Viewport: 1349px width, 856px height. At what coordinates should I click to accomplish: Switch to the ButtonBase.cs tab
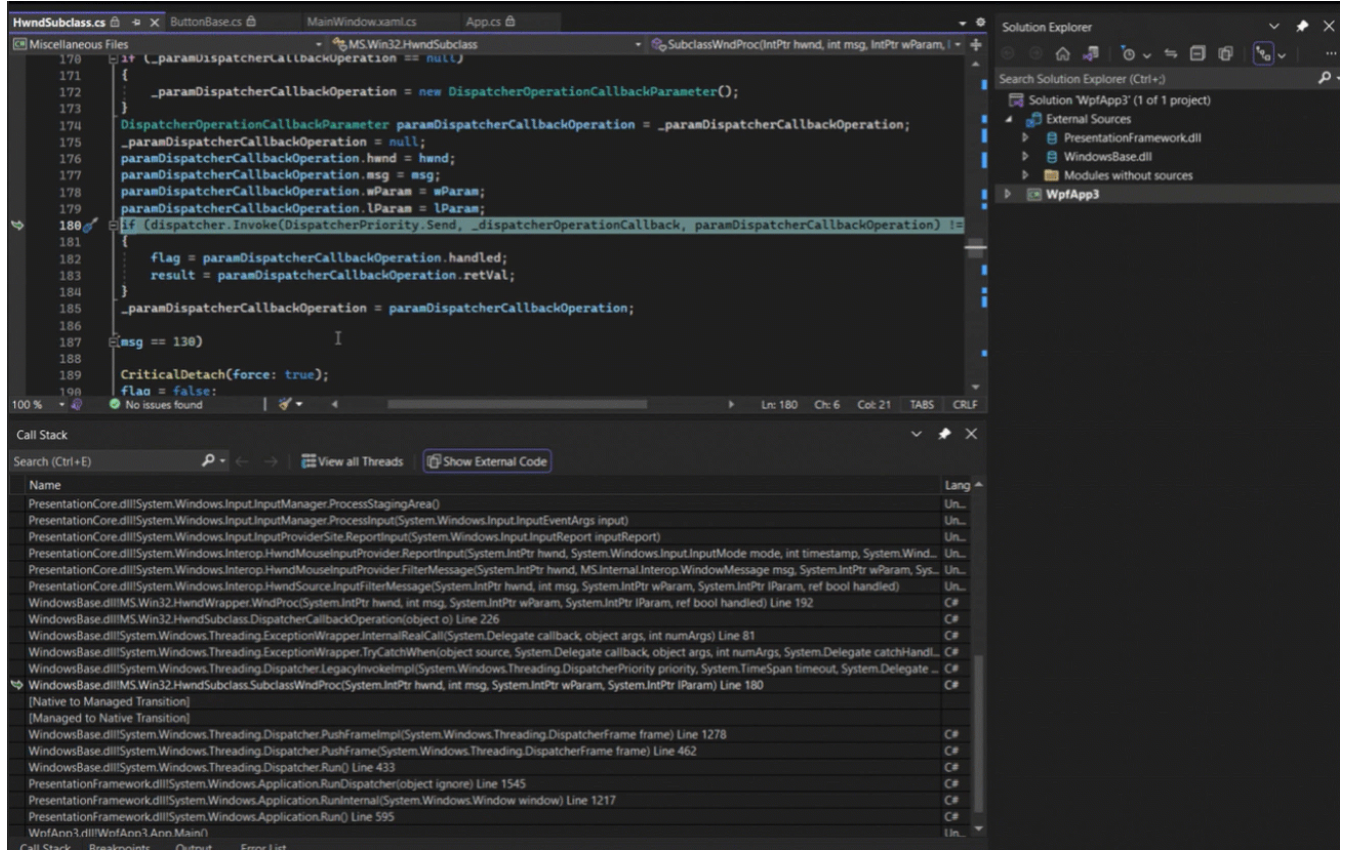tap(203, 21)
